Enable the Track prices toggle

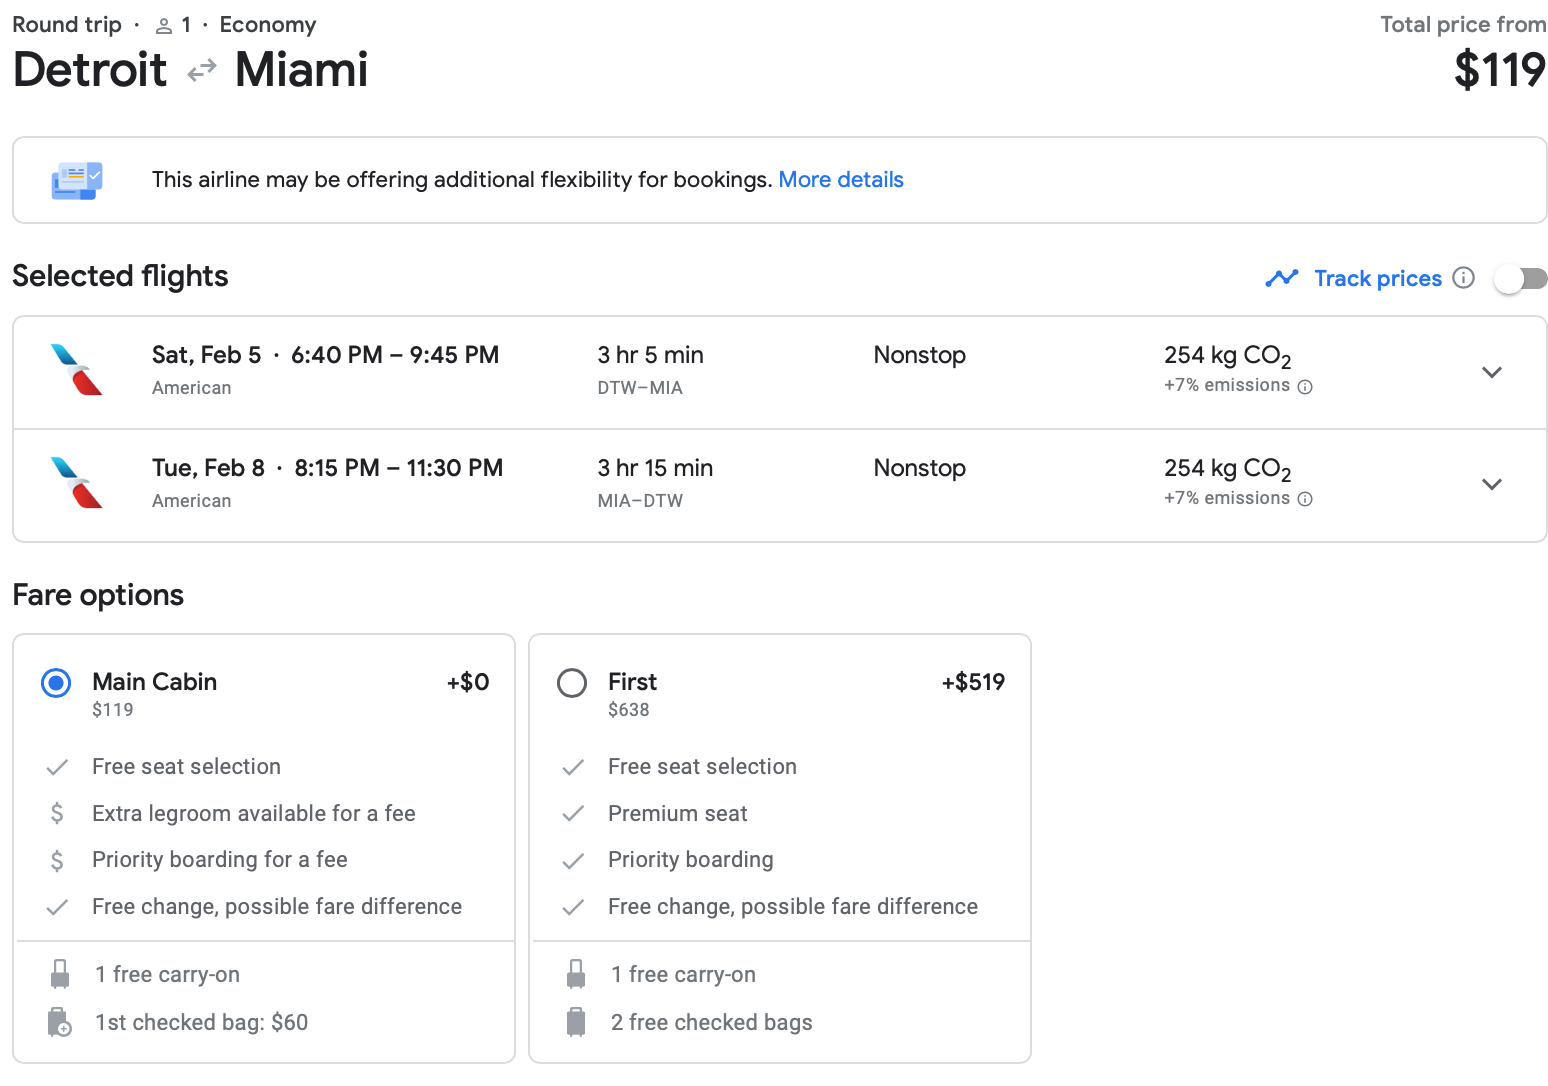pyautogui.click(x=1519, y=278)
